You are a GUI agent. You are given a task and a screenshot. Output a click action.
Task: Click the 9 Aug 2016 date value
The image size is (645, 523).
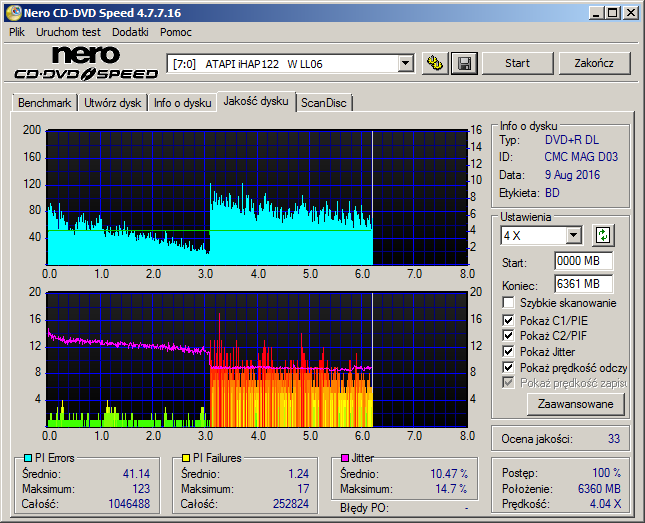[572, 175]
